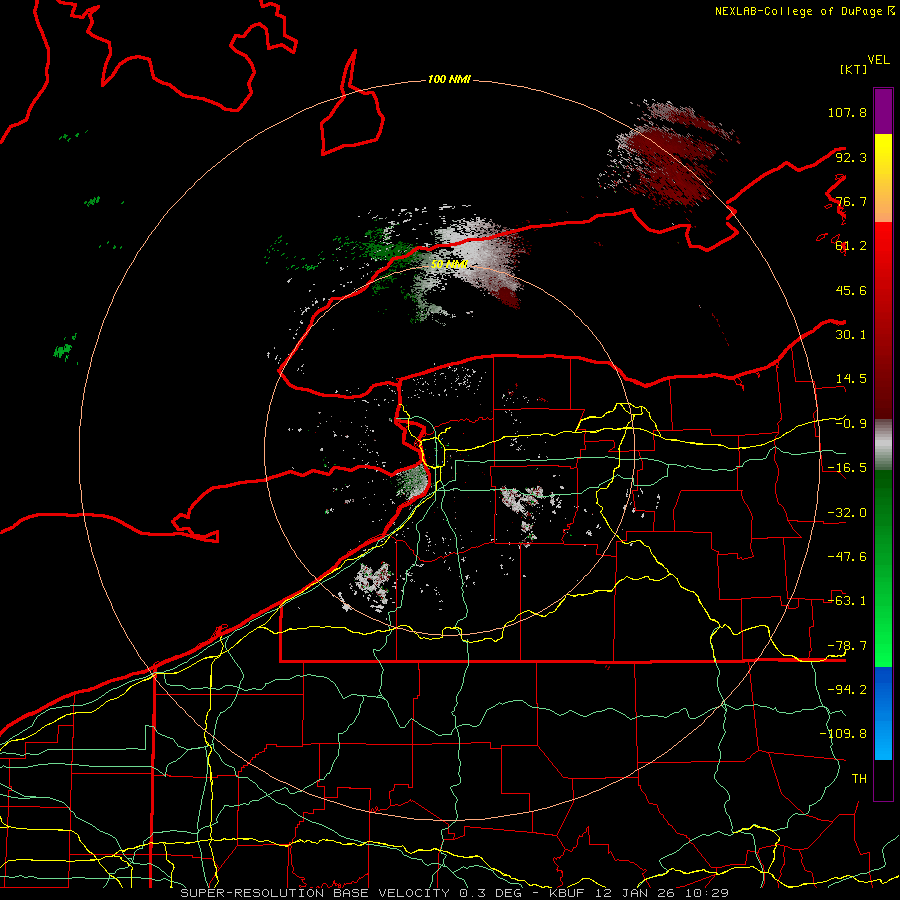Viewport: 900px width, 900px height.
Task: Click the TH legend label
Action: pos(859,779)
